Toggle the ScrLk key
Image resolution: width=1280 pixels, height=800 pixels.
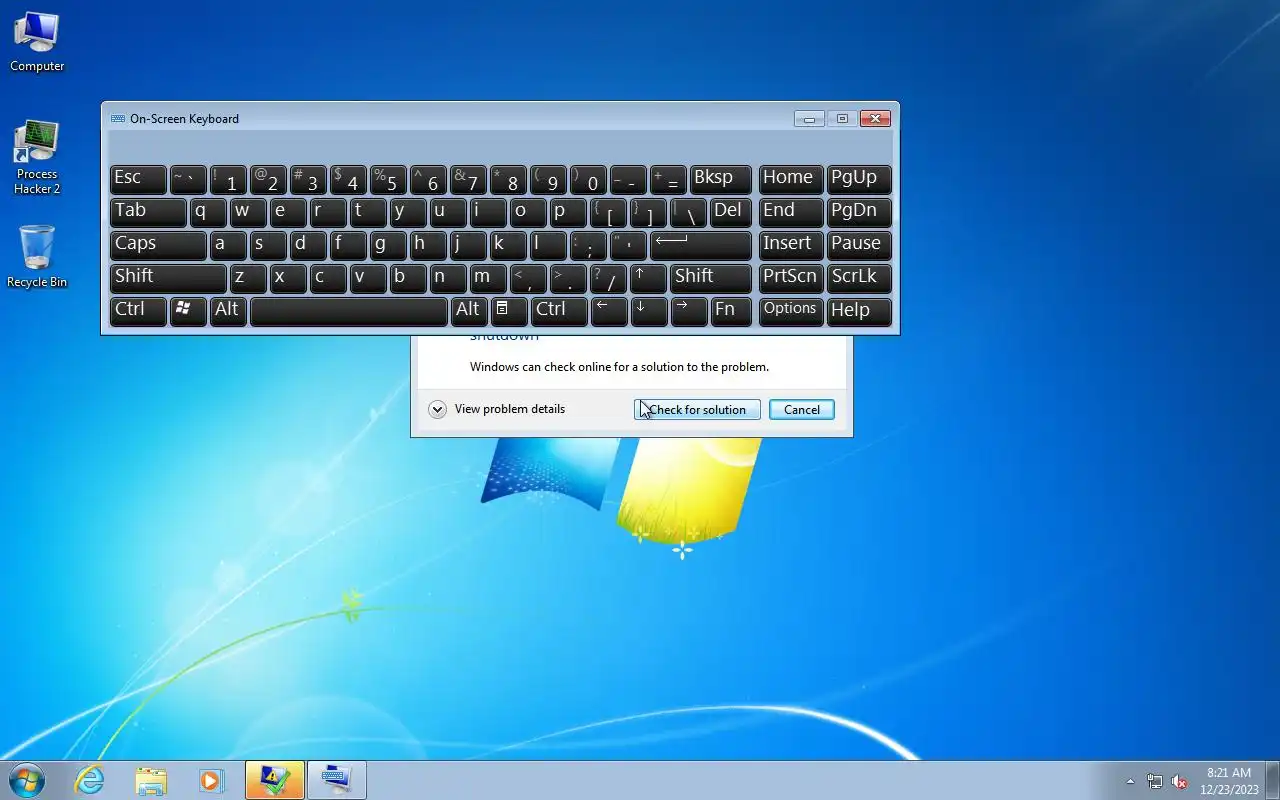859,278
